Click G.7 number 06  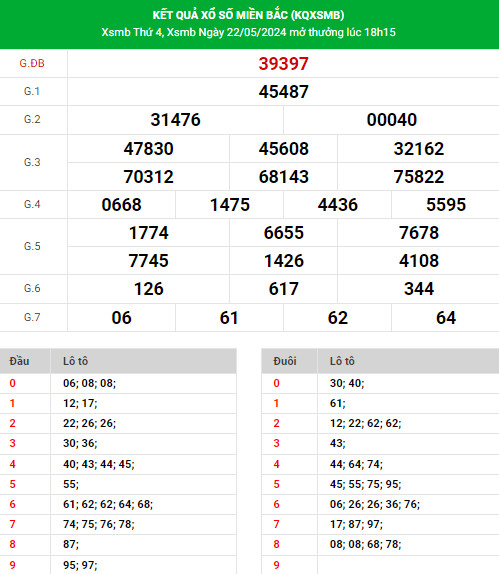click(121, 318)
